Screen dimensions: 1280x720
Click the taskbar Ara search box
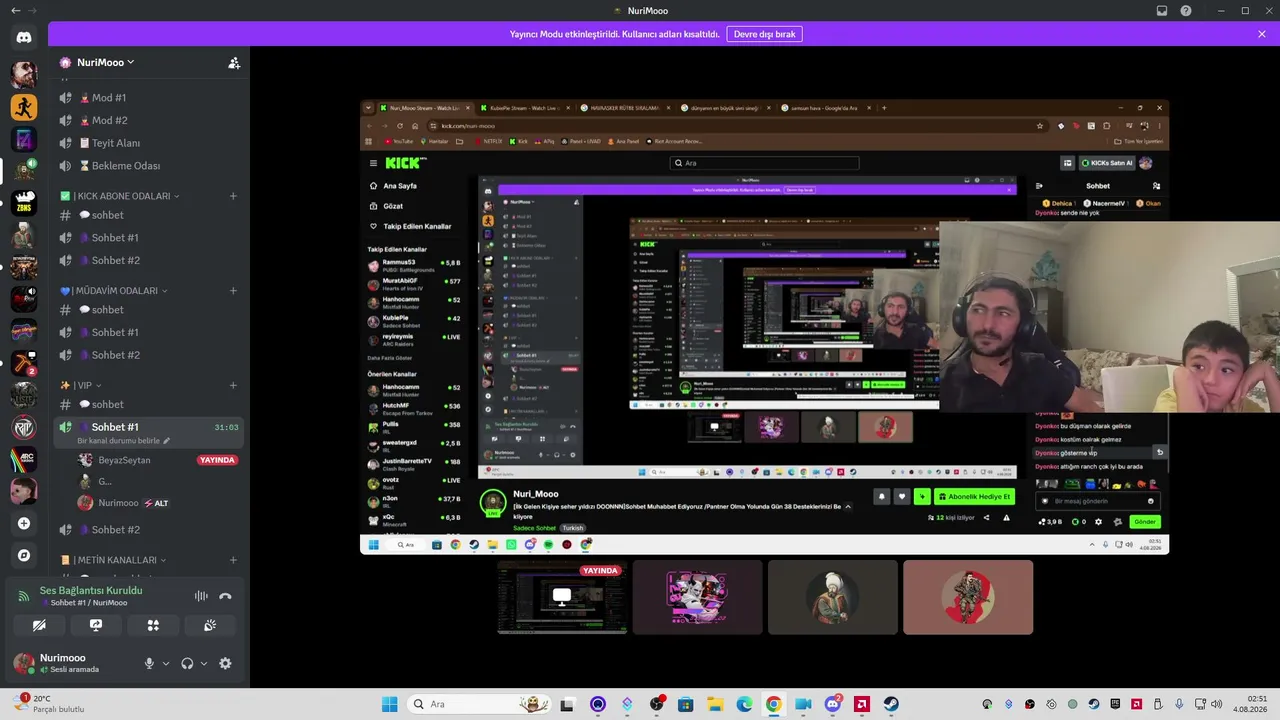coord(480,704)
